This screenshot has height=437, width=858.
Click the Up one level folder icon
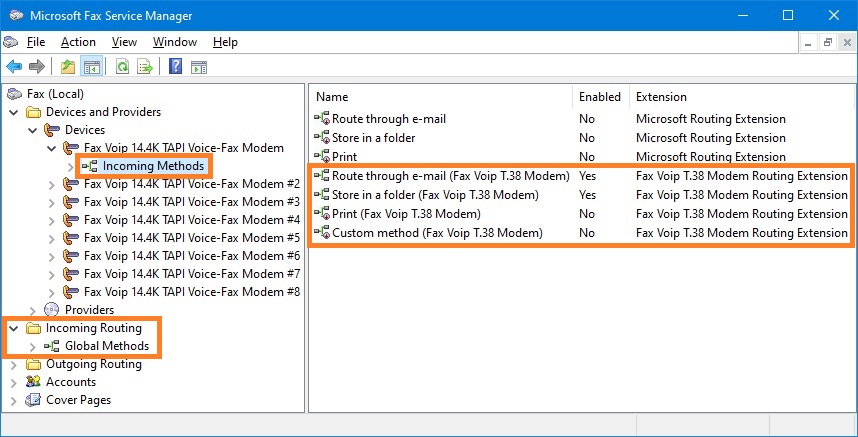[68, 67]
